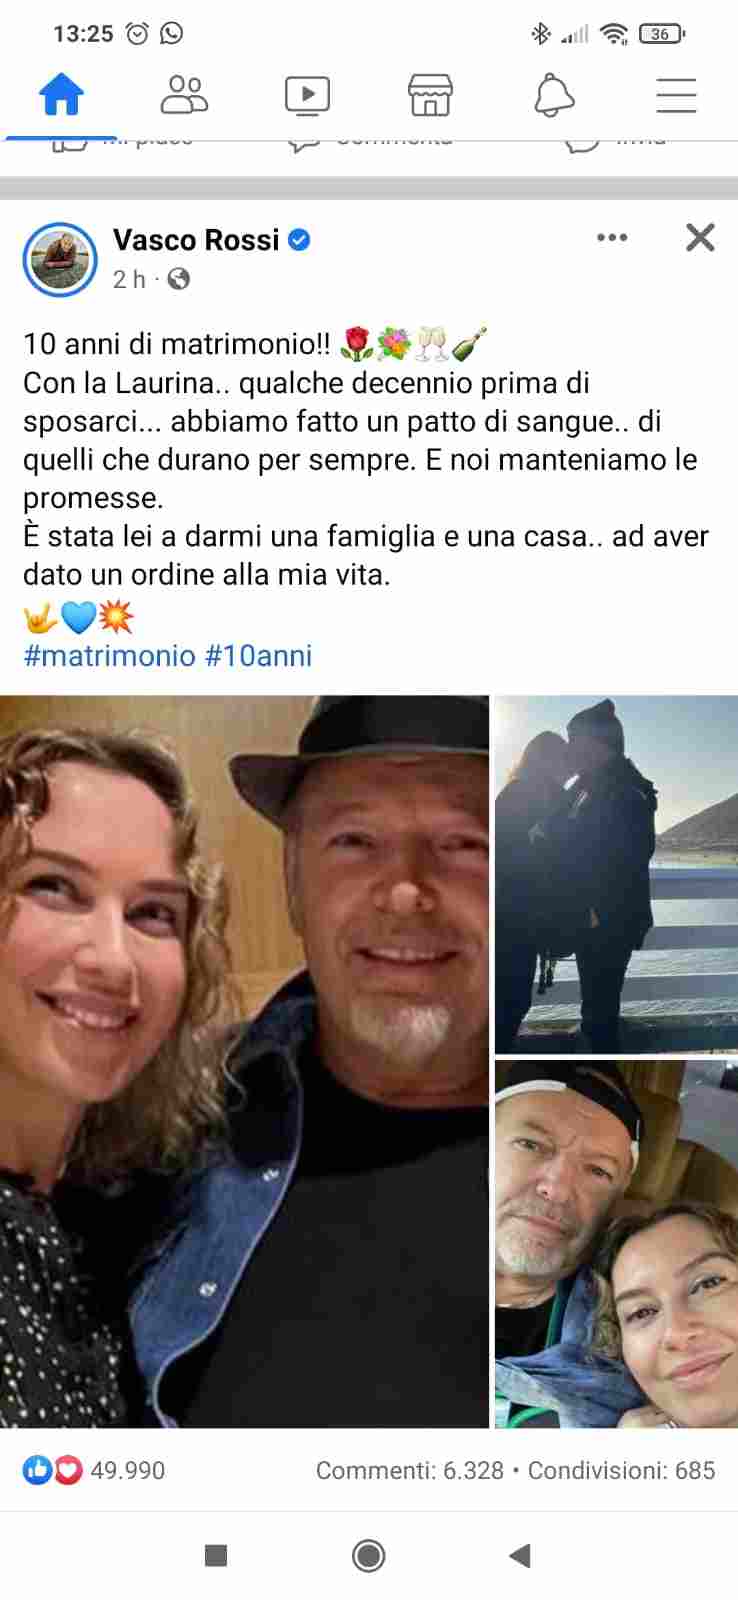Tap the Android back navigation button
This screenshot has height=1600, width=738.
point(520,1555)
